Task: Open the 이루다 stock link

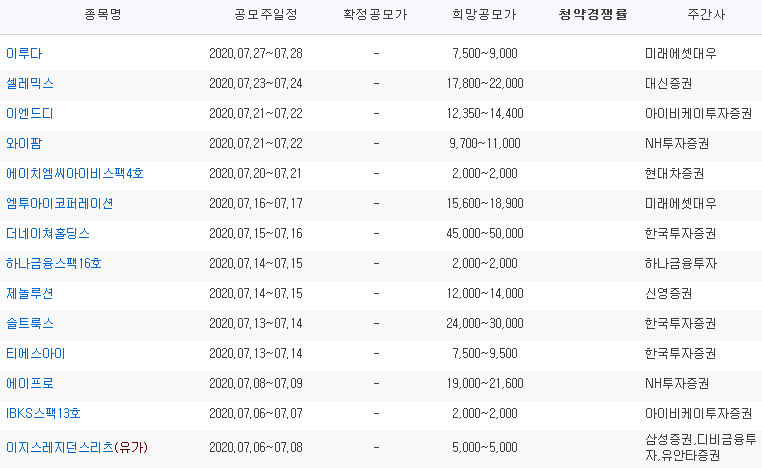Action: coord(24,53)
